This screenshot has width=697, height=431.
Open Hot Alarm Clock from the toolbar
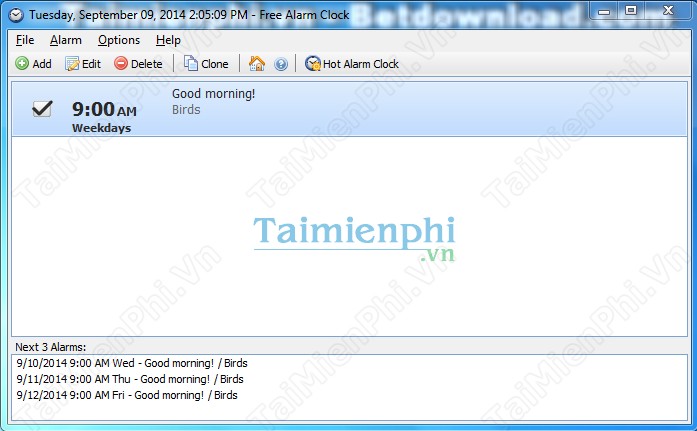coord(351,64)
